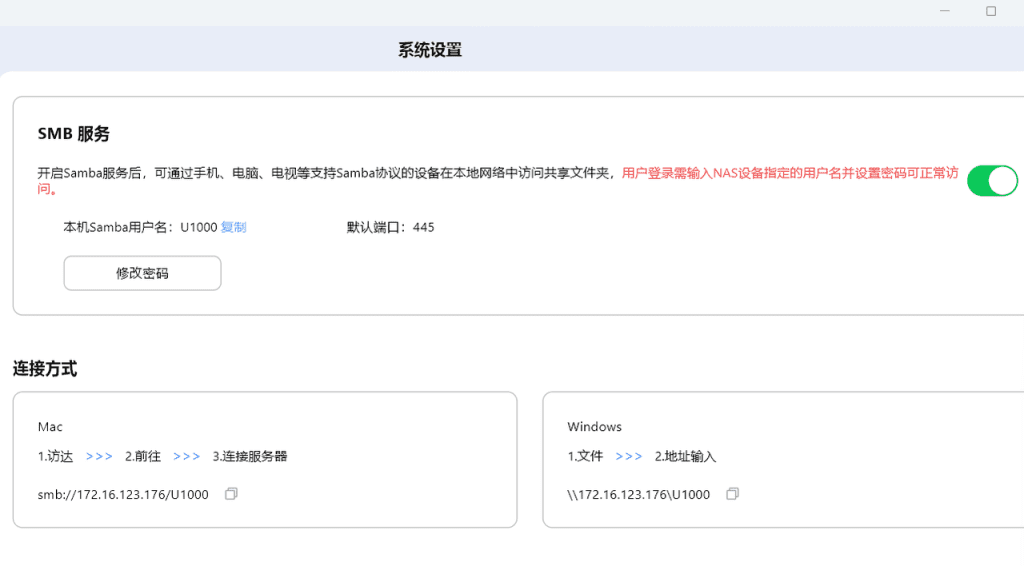Screen dimensions: 1024x566
Task: Click the 复制 link beside U1000
Action: click(x=233, y=227)
